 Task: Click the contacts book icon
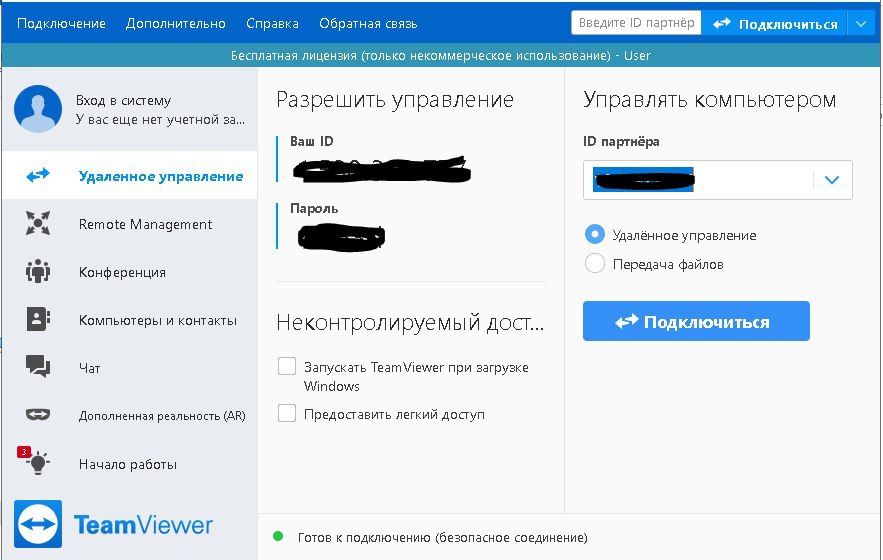click(x=38, y=319)
